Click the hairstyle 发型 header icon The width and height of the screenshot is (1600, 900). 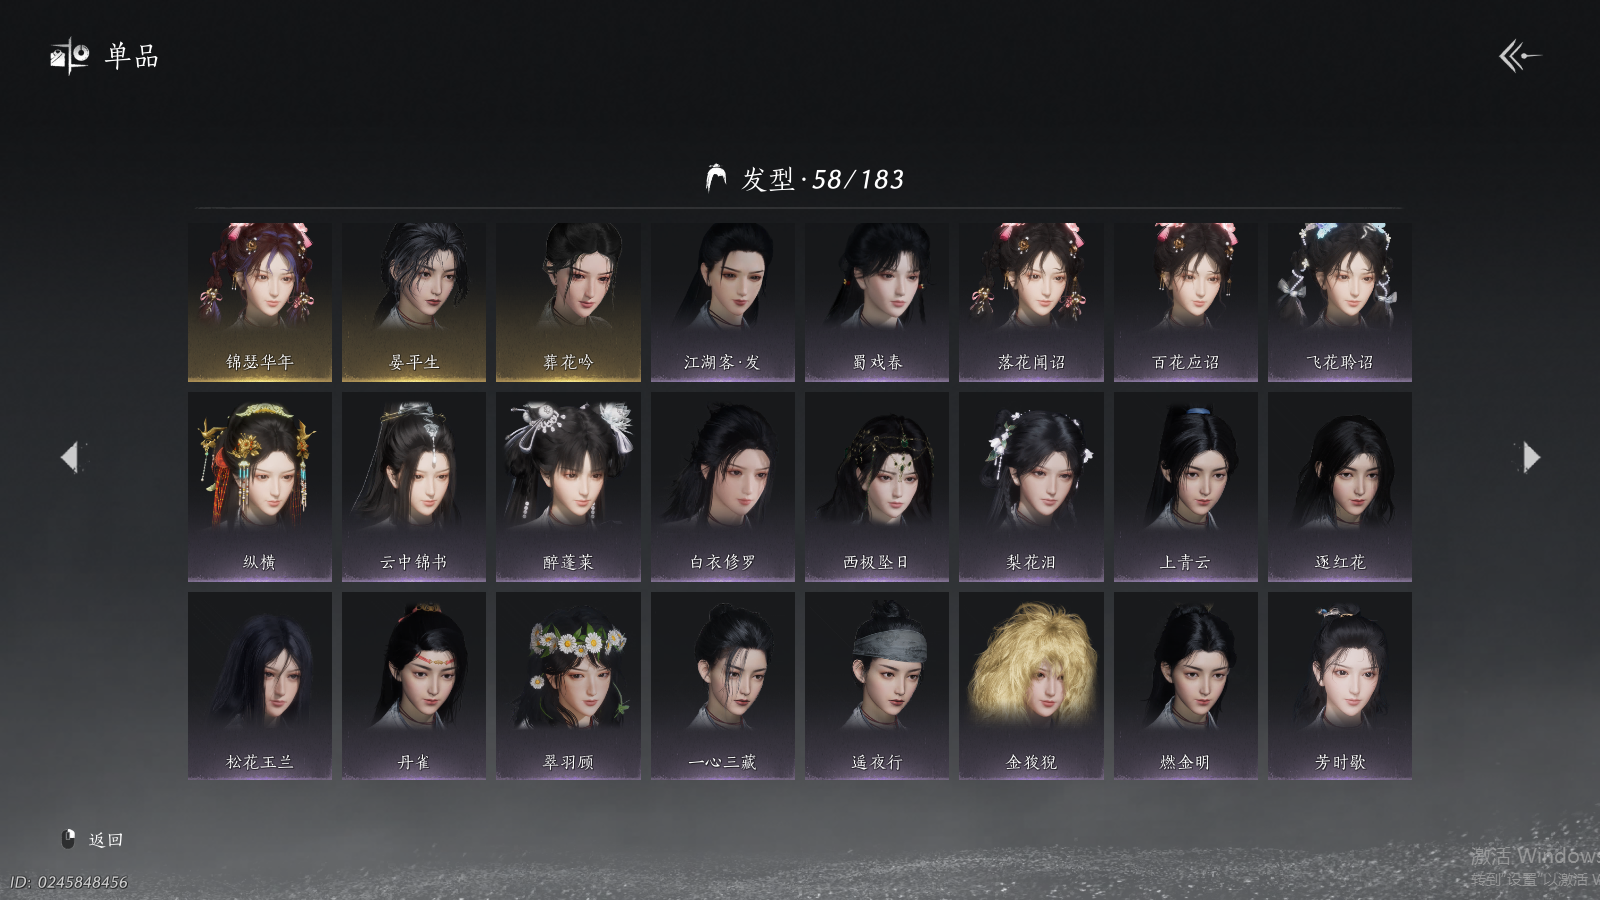pyautogui.click(x=716, y=178)
